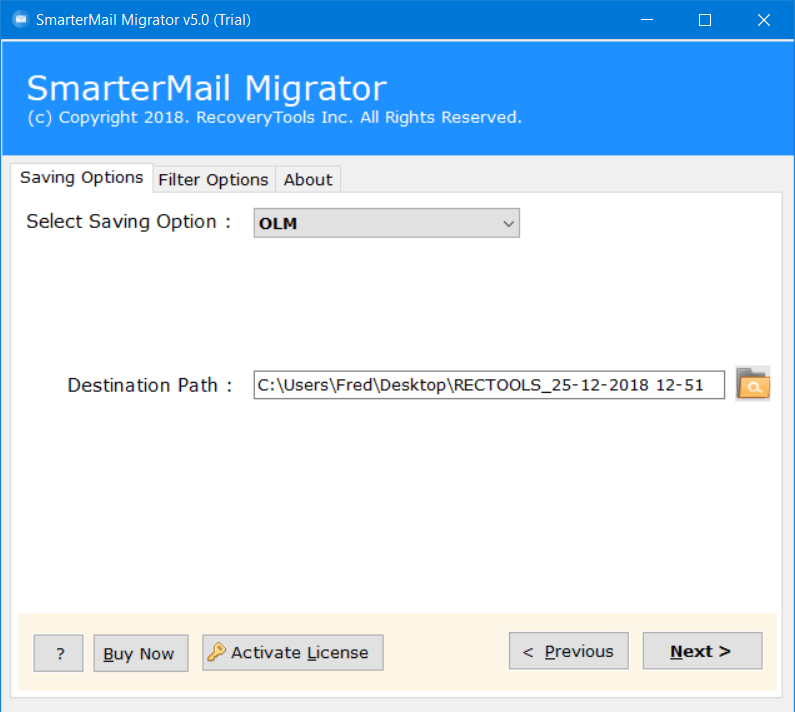Click the SmarterMail Migrator title bar icon

[x=21, y=20]
